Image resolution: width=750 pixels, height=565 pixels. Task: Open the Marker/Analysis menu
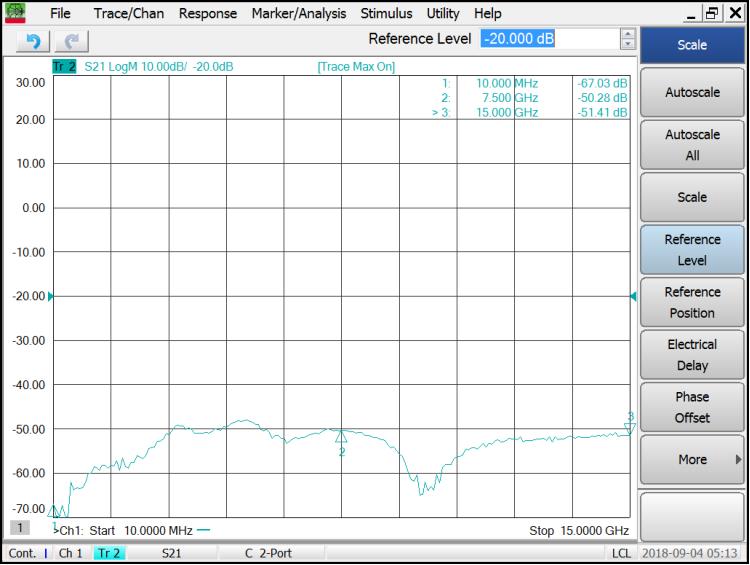pyautogui.click(x=299, y=13)
